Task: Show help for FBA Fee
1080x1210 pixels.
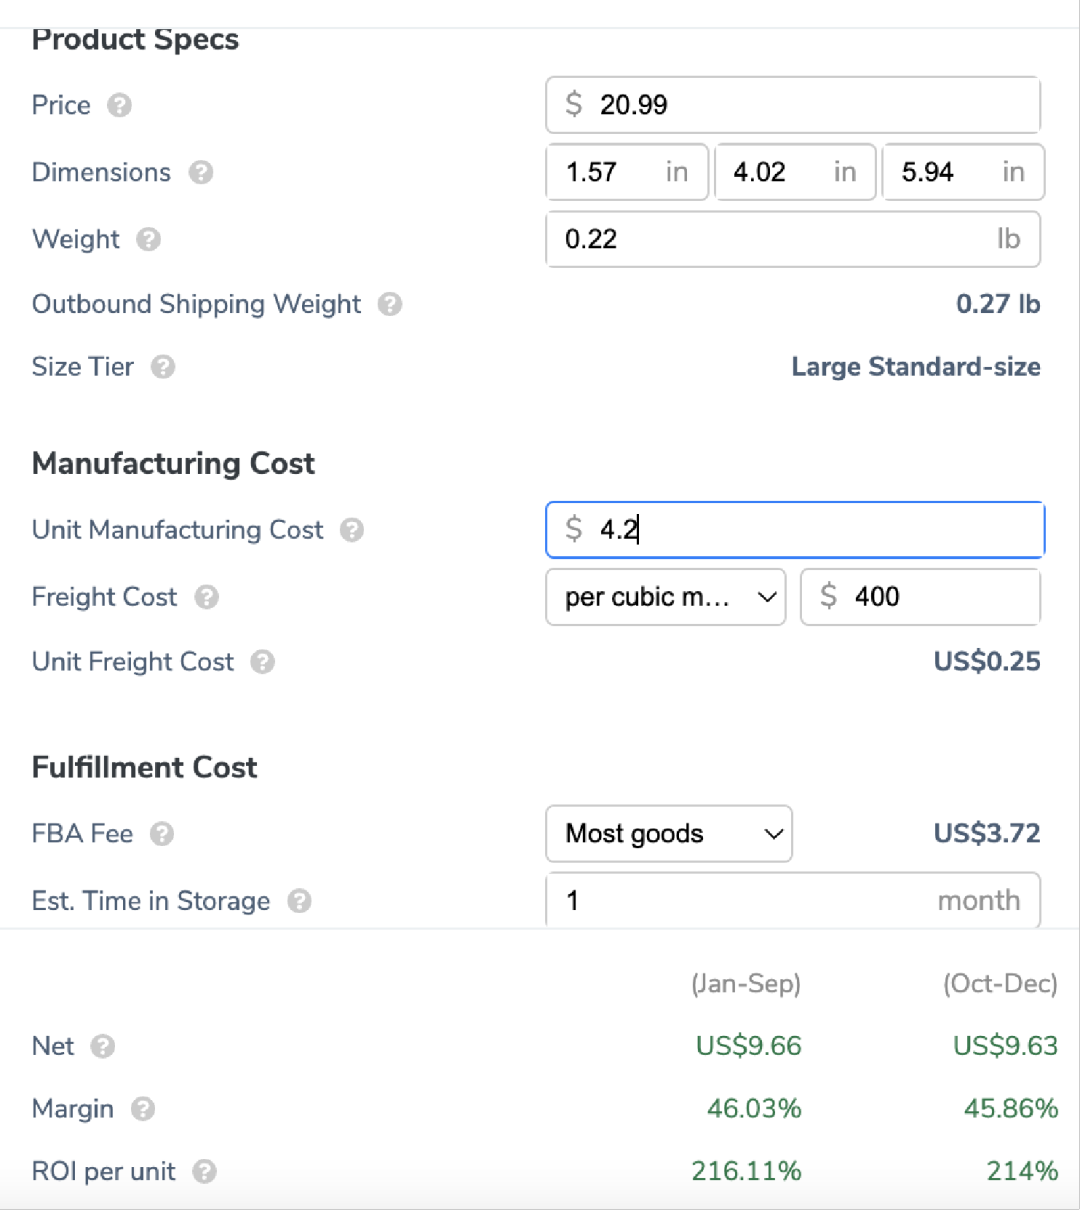Action: [x=162, y=834]
